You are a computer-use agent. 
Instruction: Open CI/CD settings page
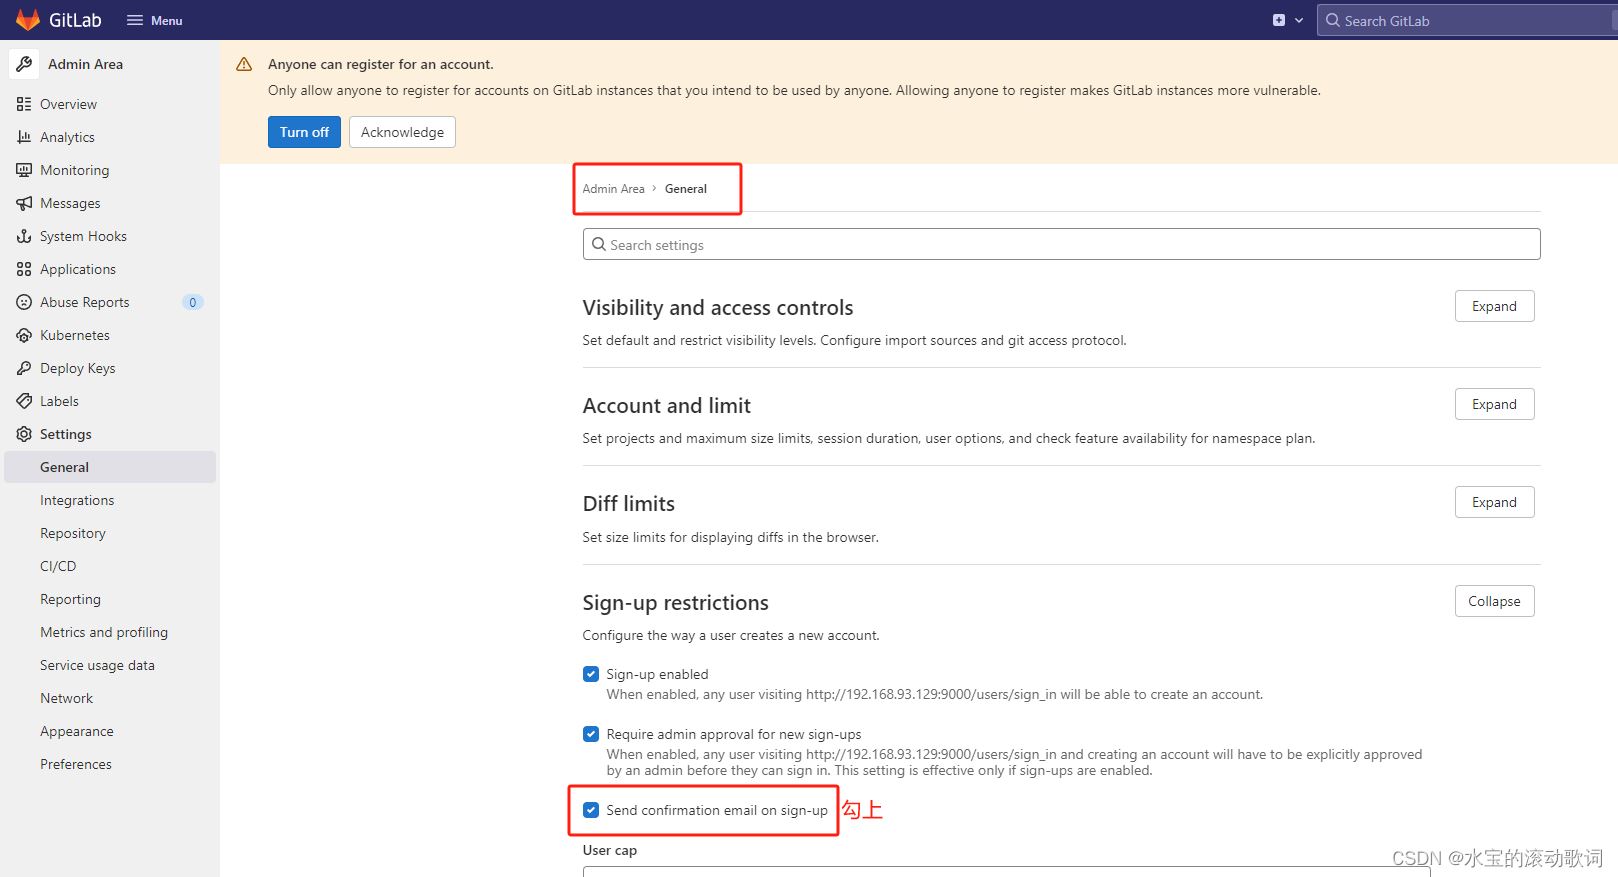pos(58,566)
